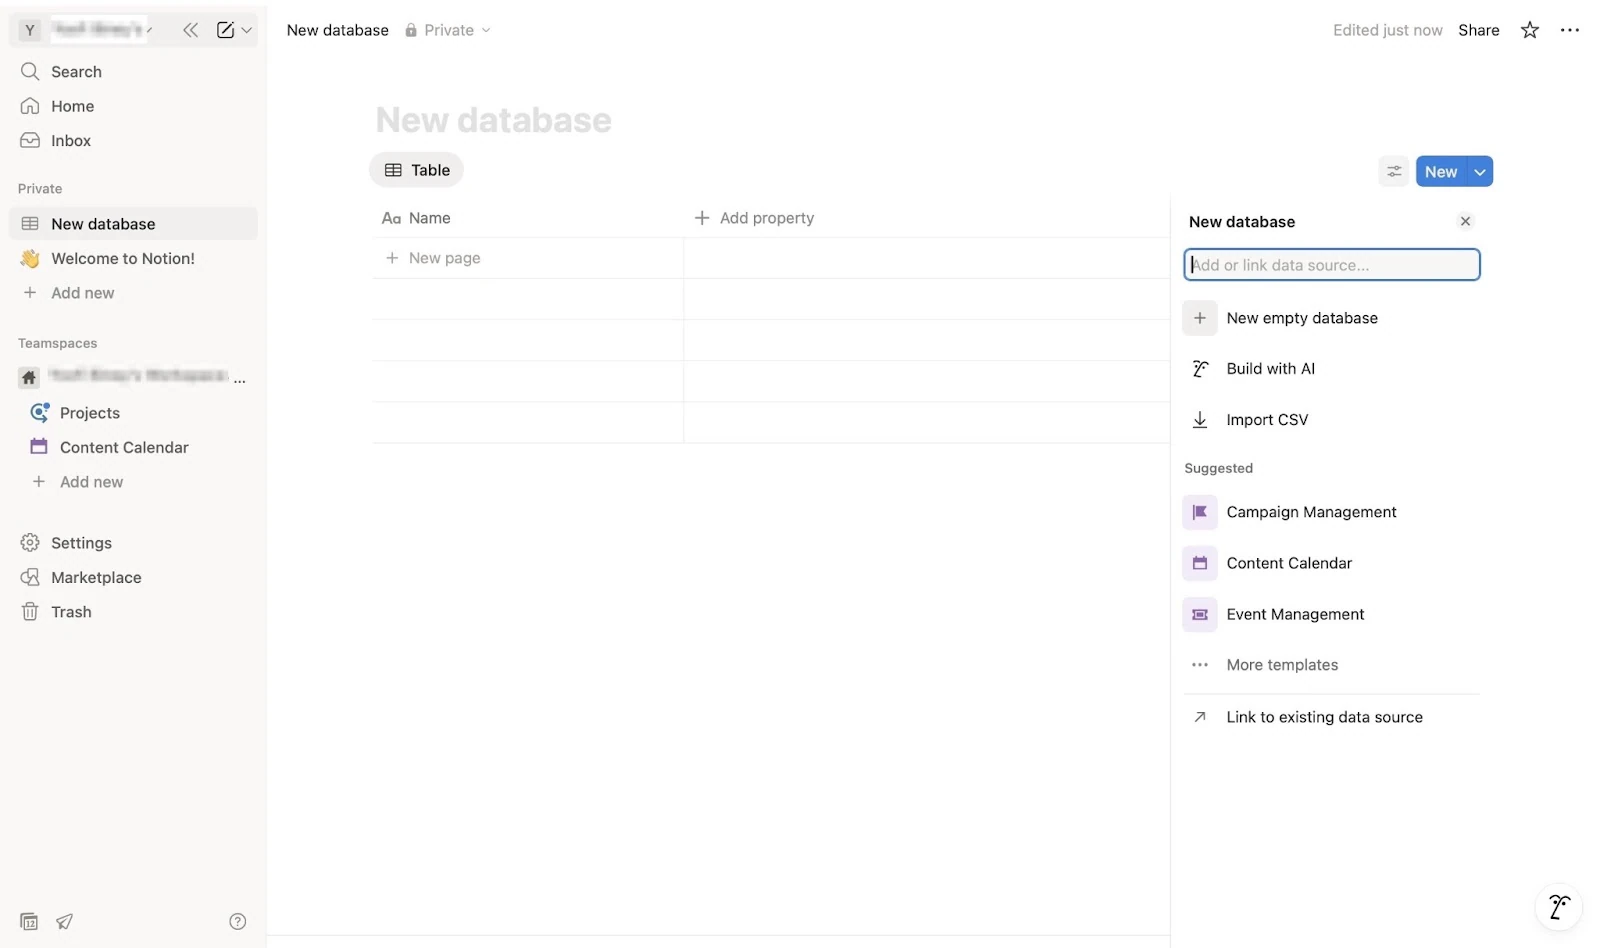Screen dimensions: 1600x948
Task: Open Projects in teamspace
Action: pos(133,413)
